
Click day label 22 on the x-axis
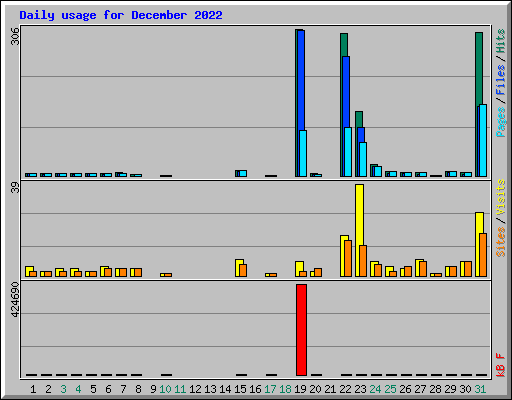(x=345, y=389)
